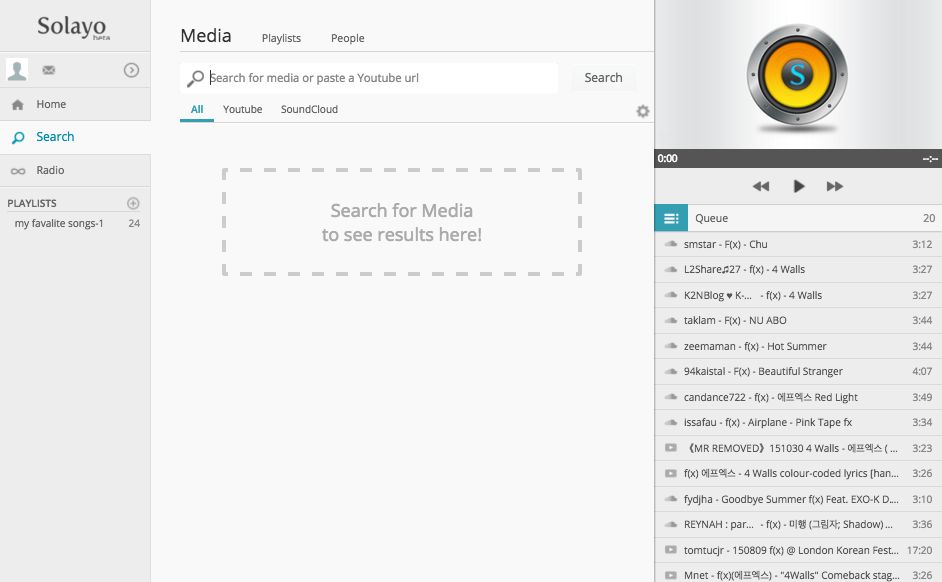Select candance722 Red Light track
Image resolution: width=942 pixels, height=582 pixels.
(x=798, y=398)
